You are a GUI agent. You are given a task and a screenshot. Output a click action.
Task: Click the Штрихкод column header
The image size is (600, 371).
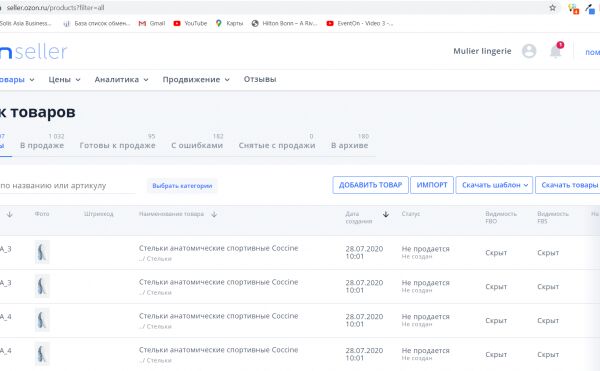[x=99, y=214]
